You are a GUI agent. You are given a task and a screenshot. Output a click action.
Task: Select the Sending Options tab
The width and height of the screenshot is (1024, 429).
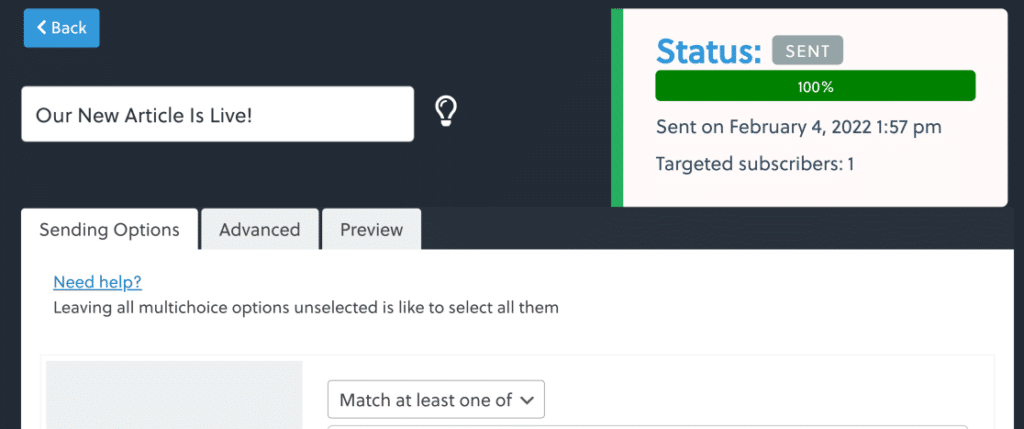(110, 229)
